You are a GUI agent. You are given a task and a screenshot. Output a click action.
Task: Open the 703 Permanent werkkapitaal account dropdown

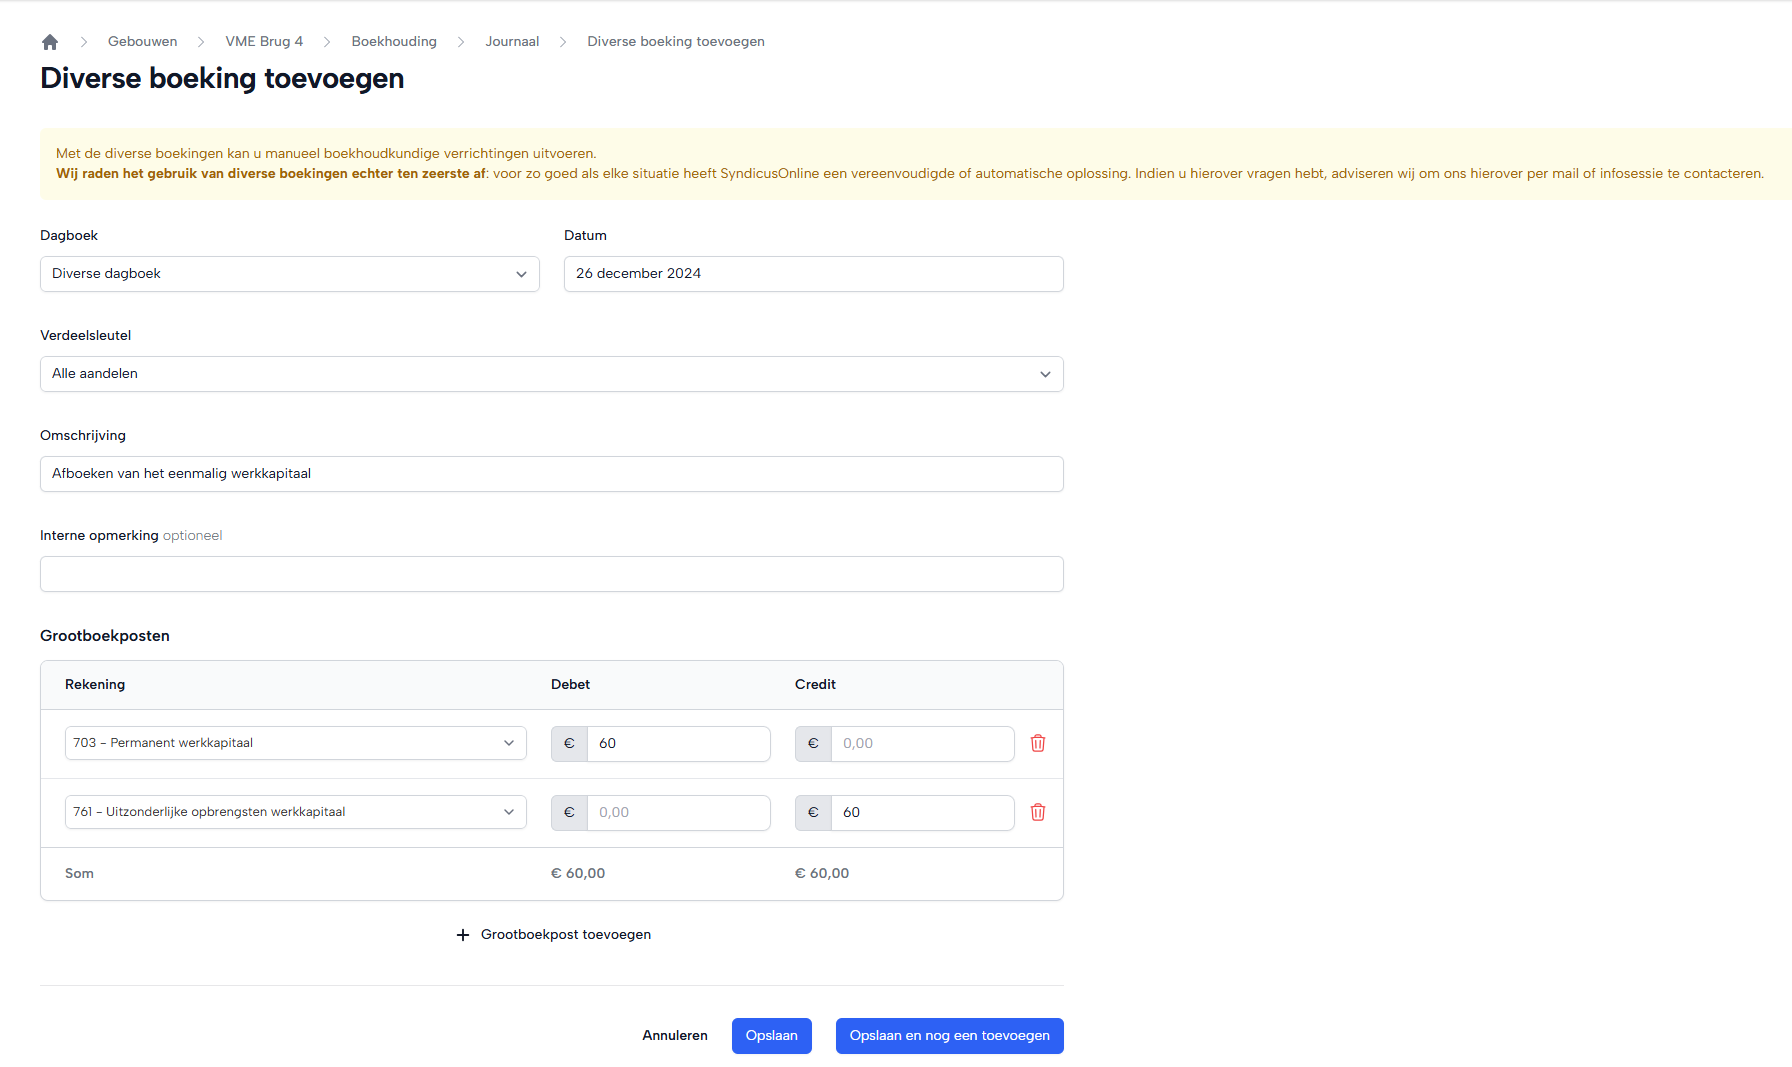(x=295, y=743)
